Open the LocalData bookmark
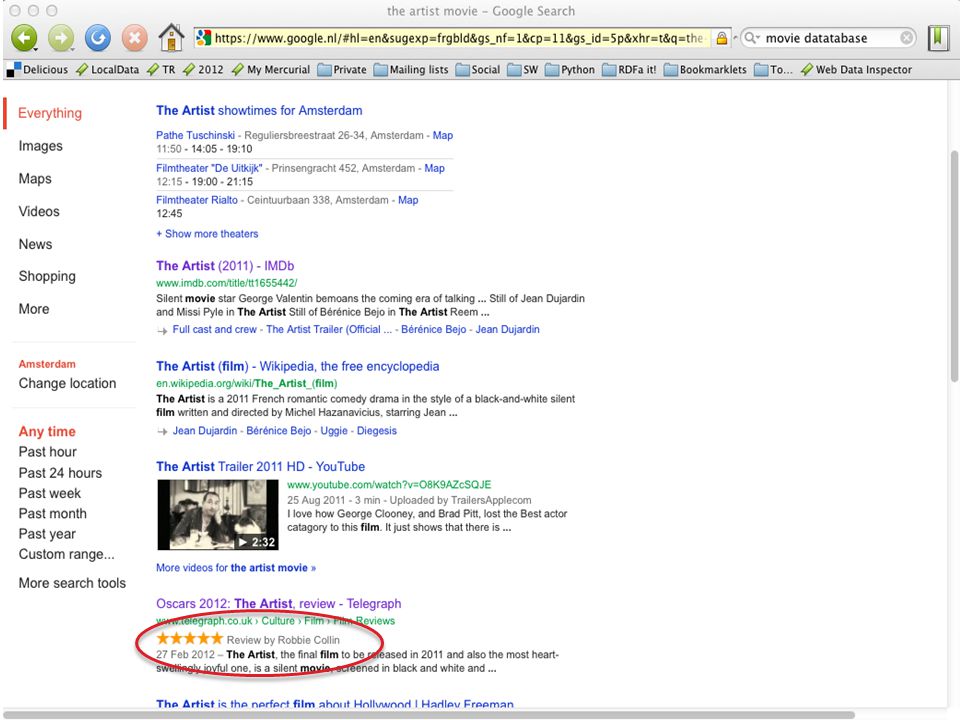 coord(108,70)
